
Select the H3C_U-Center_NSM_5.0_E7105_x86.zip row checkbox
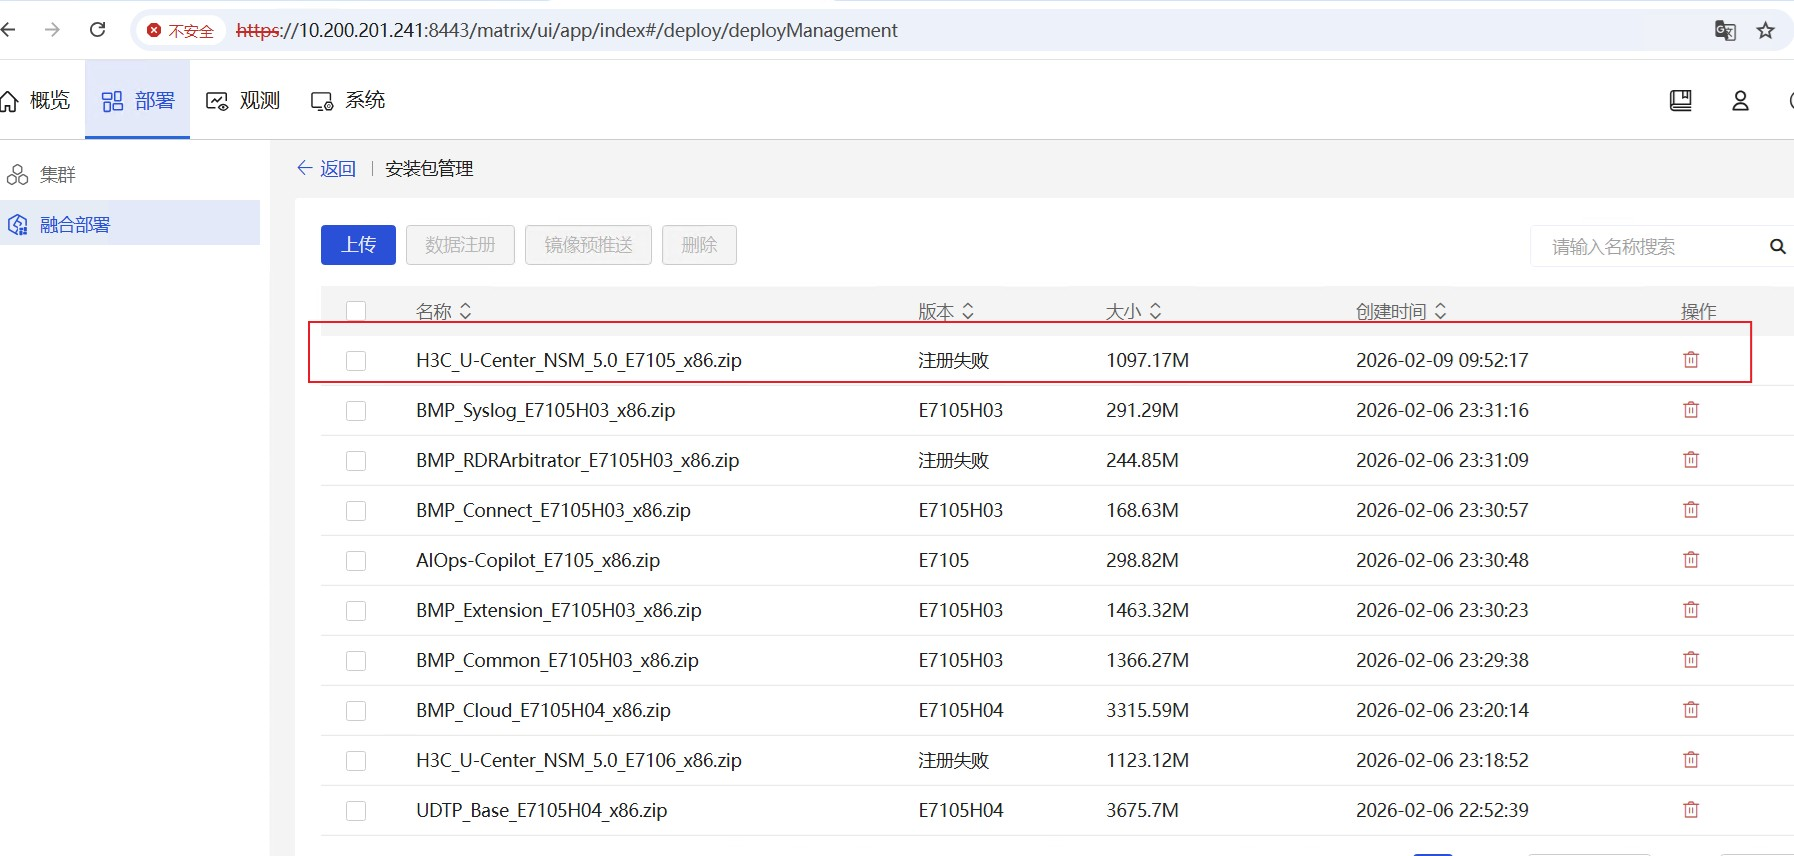356,361
